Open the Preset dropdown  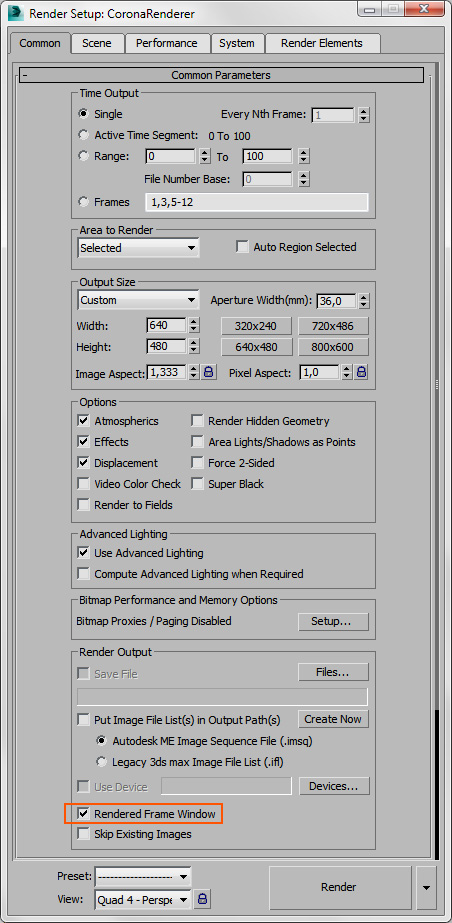143,877
